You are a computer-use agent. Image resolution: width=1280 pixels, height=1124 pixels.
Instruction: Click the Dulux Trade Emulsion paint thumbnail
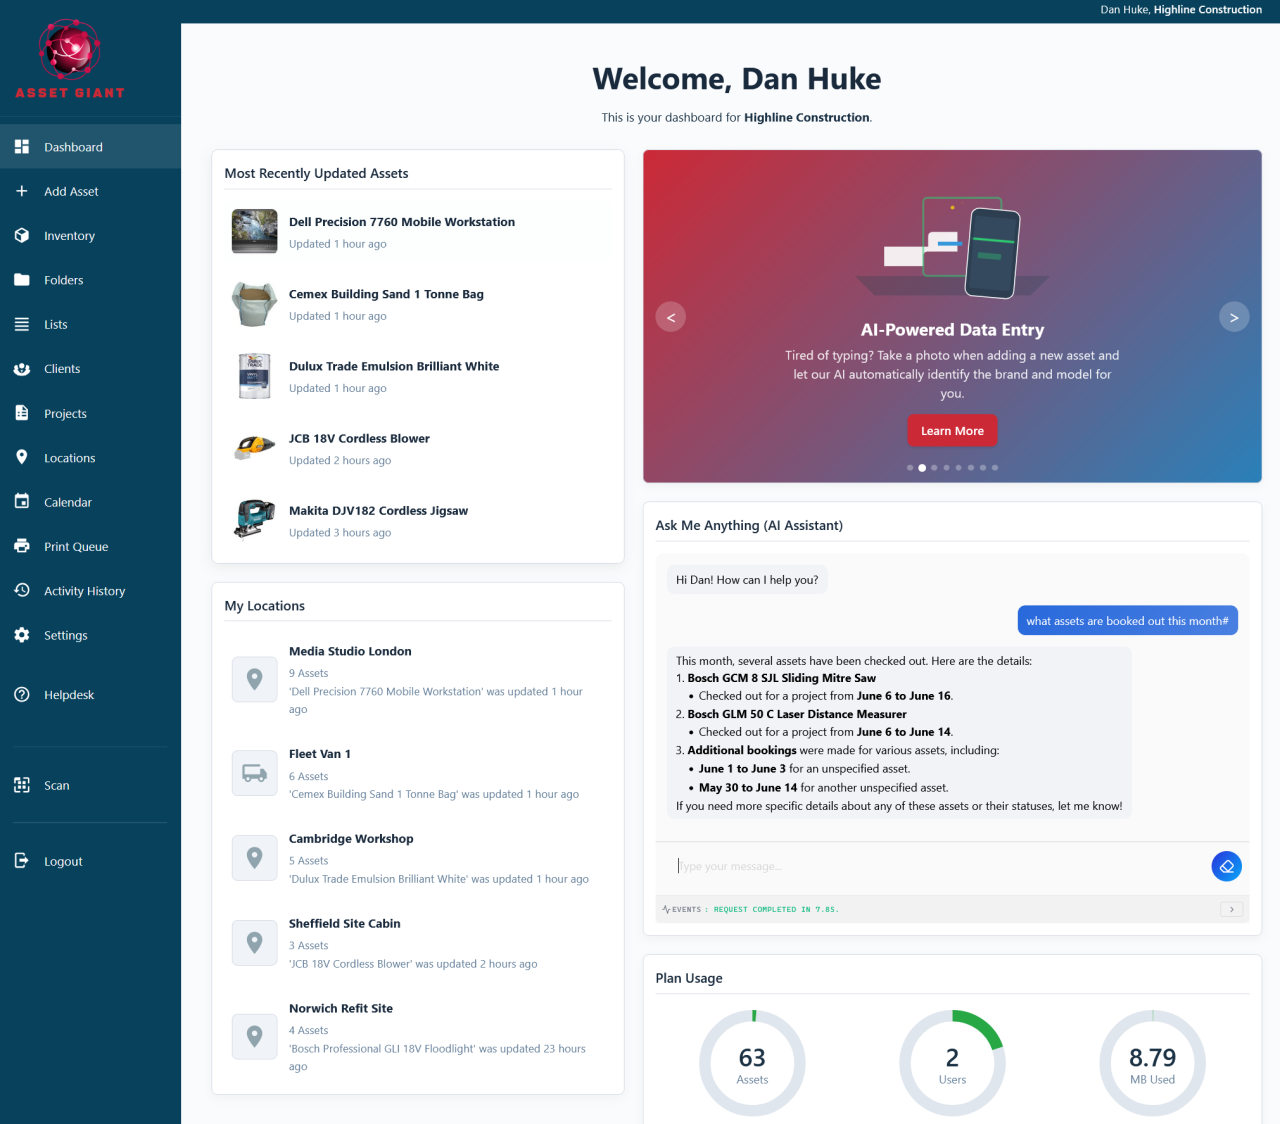pos(255,376)
